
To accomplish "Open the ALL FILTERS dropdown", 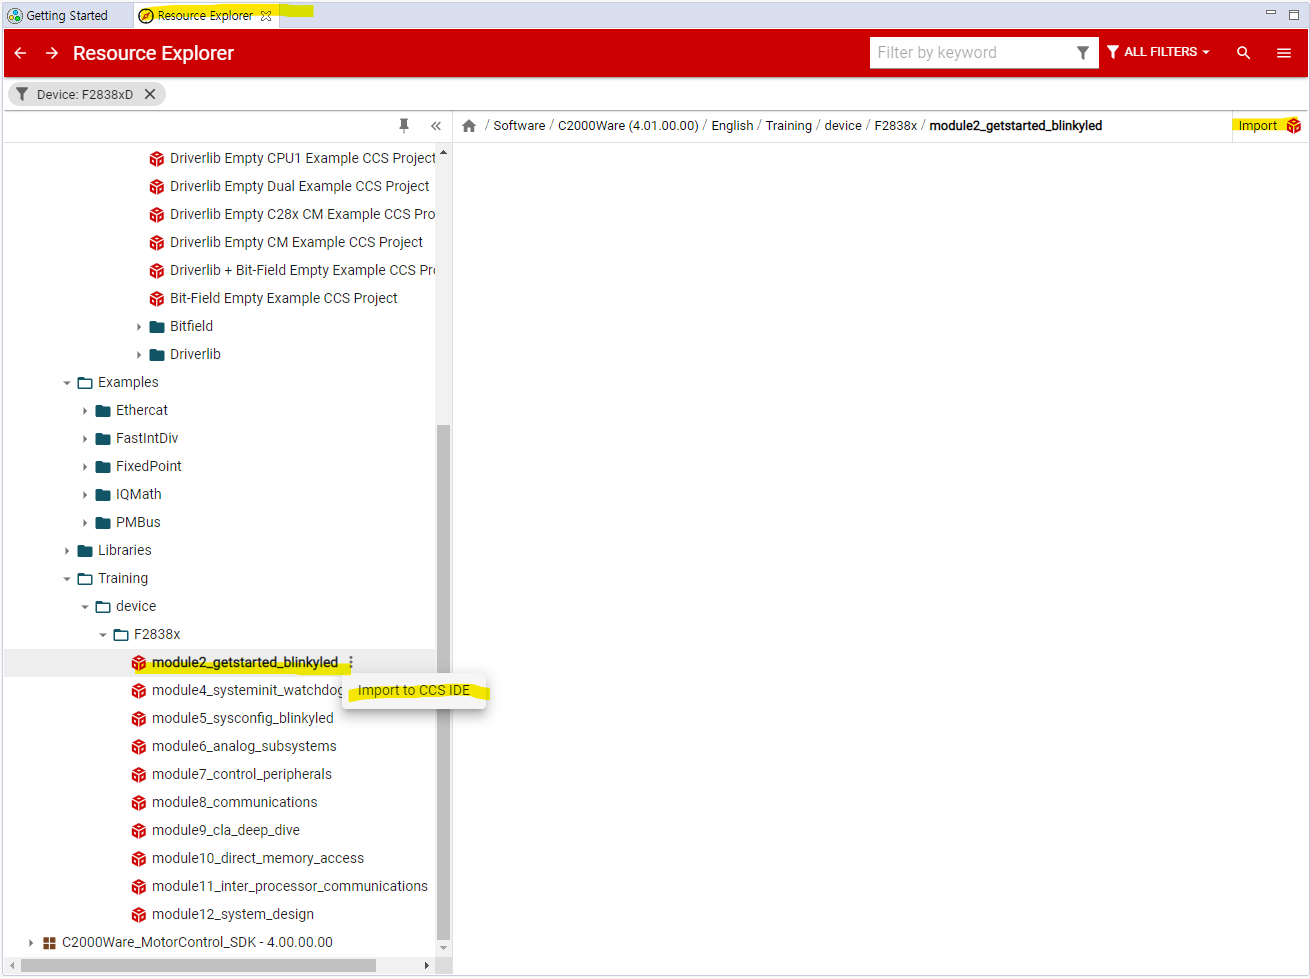I will 1158,52.
